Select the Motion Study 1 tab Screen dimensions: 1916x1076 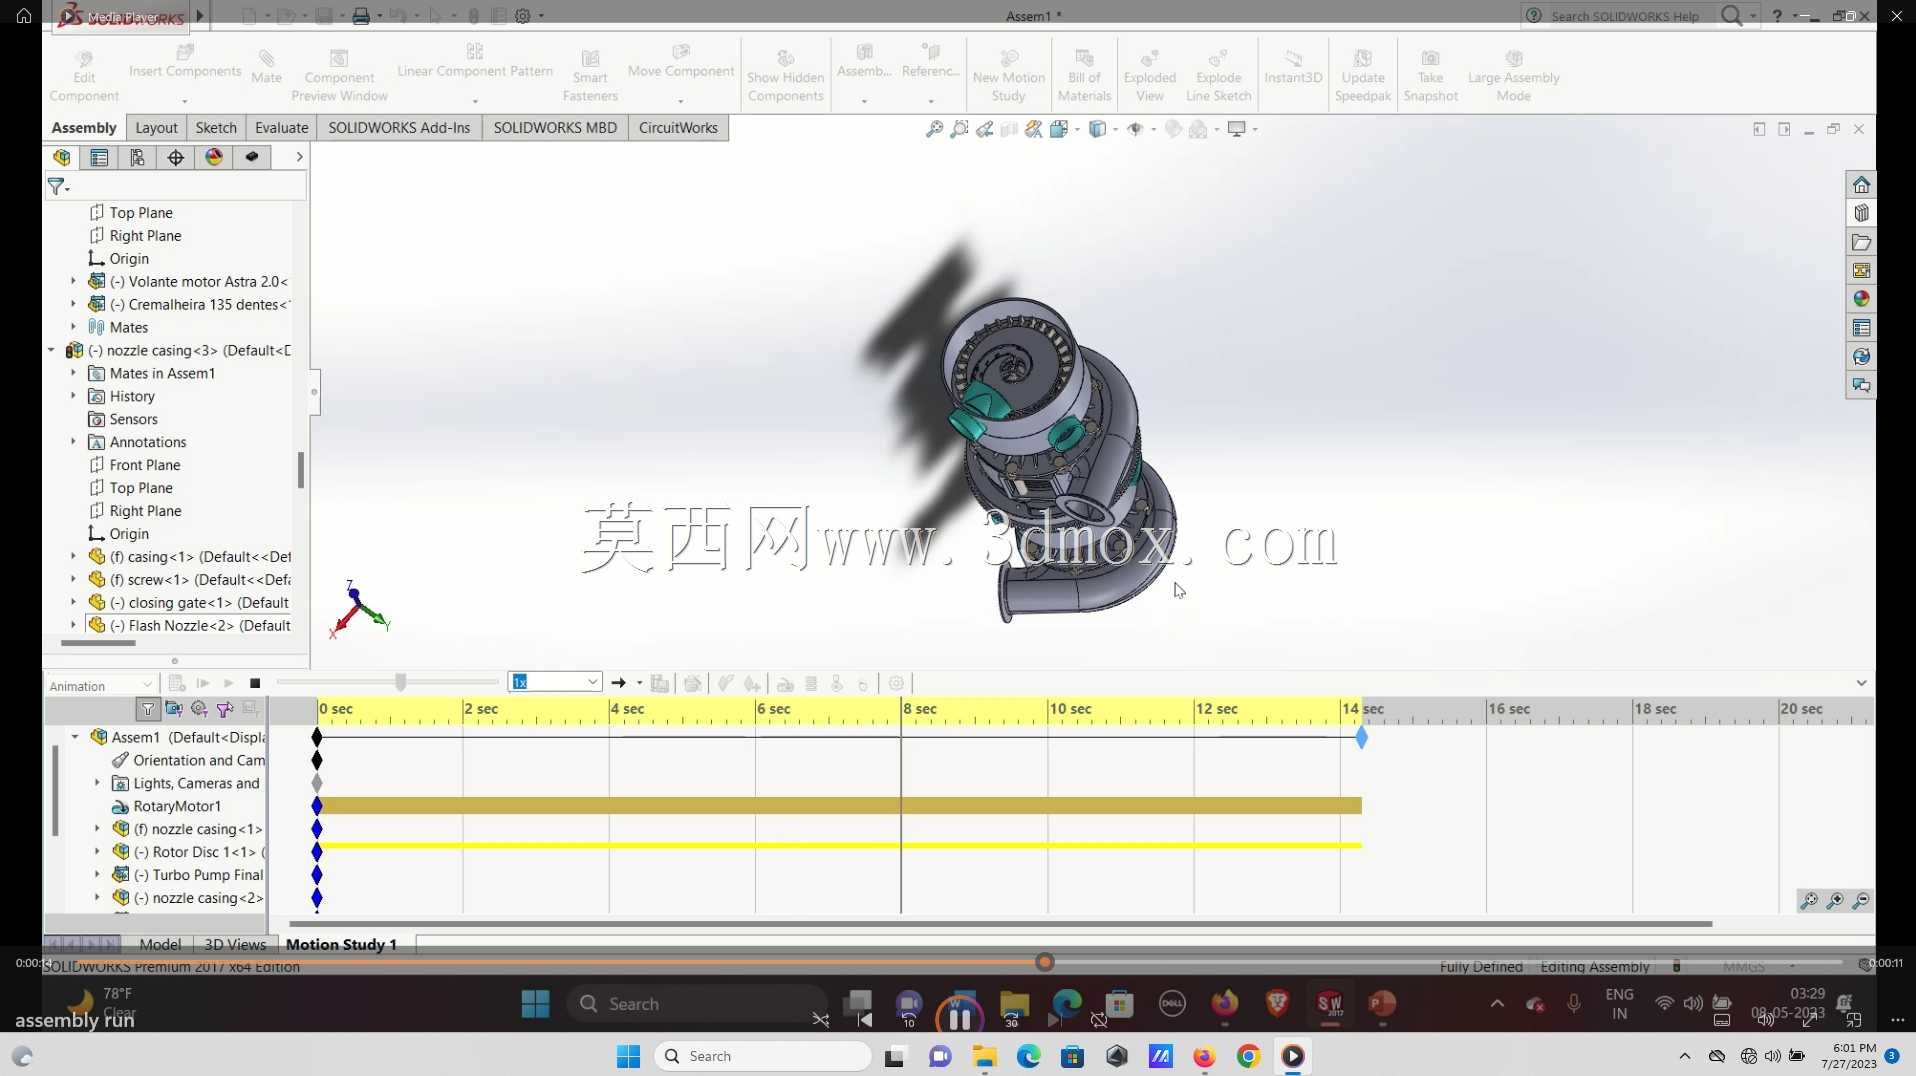[341, 944]
